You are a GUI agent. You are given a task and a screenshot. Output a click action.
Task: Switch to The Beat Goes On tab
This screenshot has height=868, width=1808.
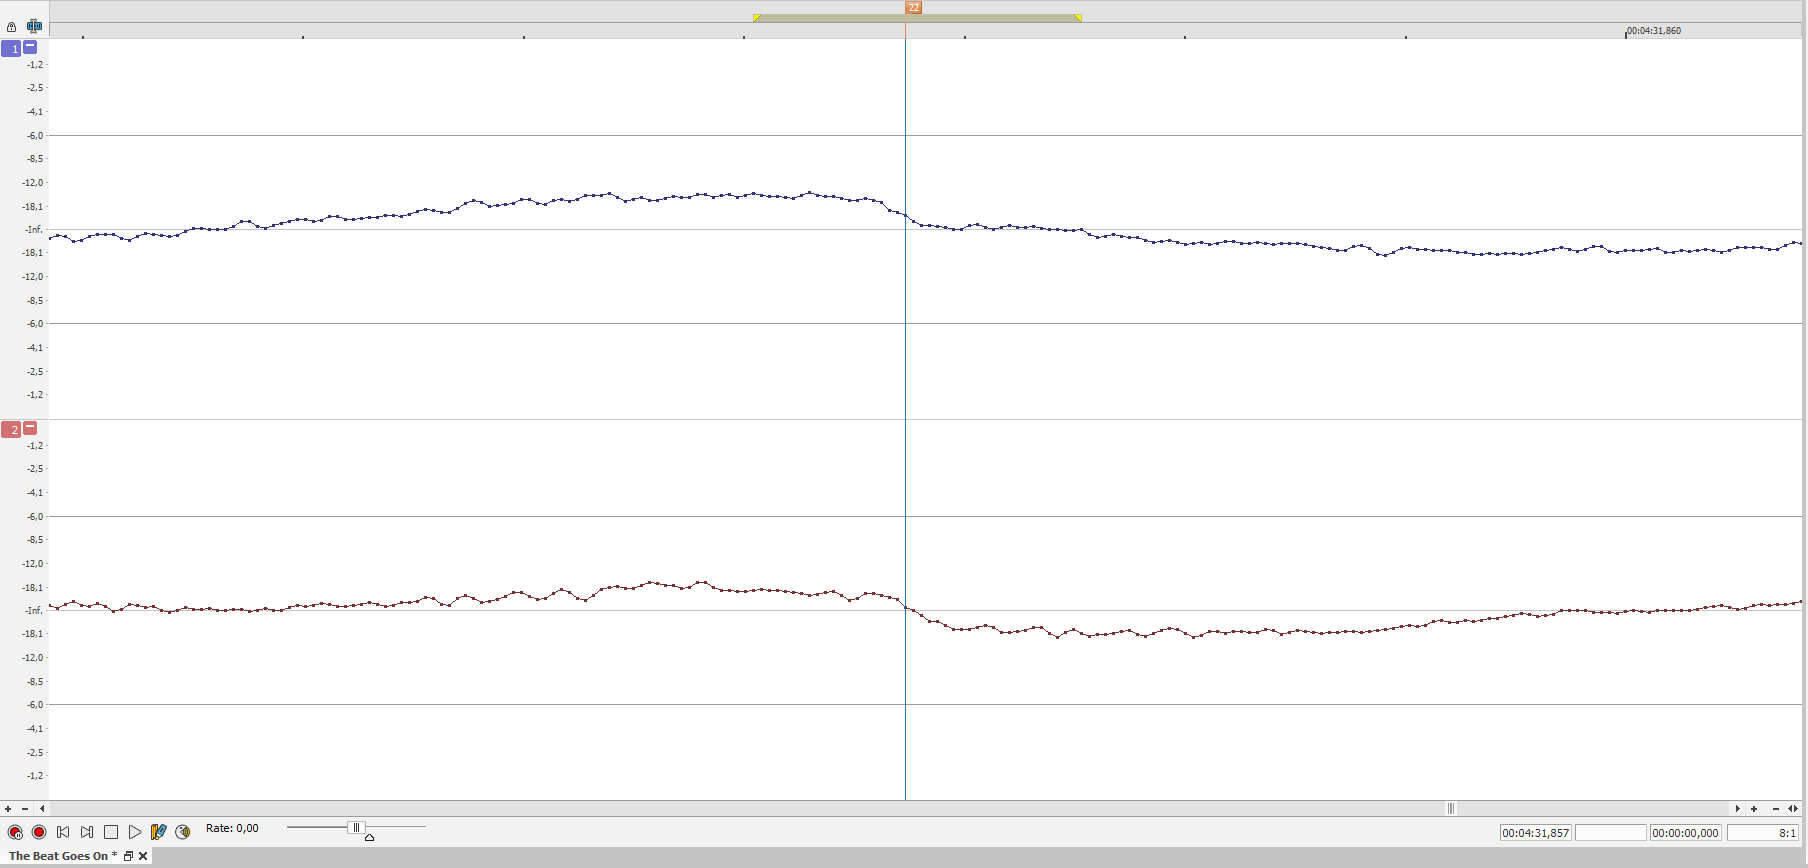click(58, 856)
